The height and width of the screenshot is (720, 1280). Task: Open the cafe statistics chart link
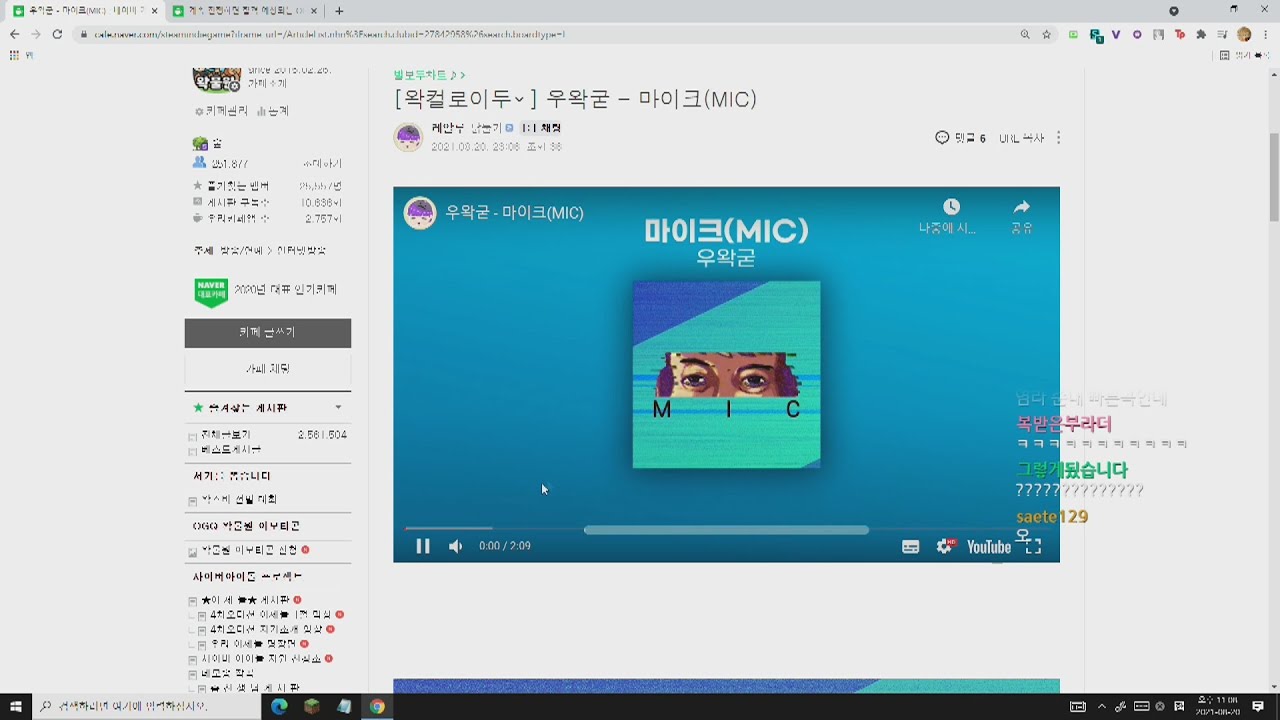[x=273, y=111]
